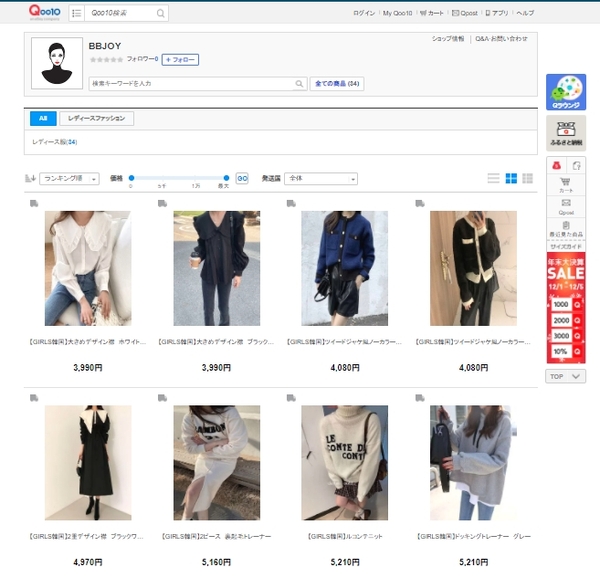
Task: Open recently viewed items in the sidebar
Action: (566, 230)
